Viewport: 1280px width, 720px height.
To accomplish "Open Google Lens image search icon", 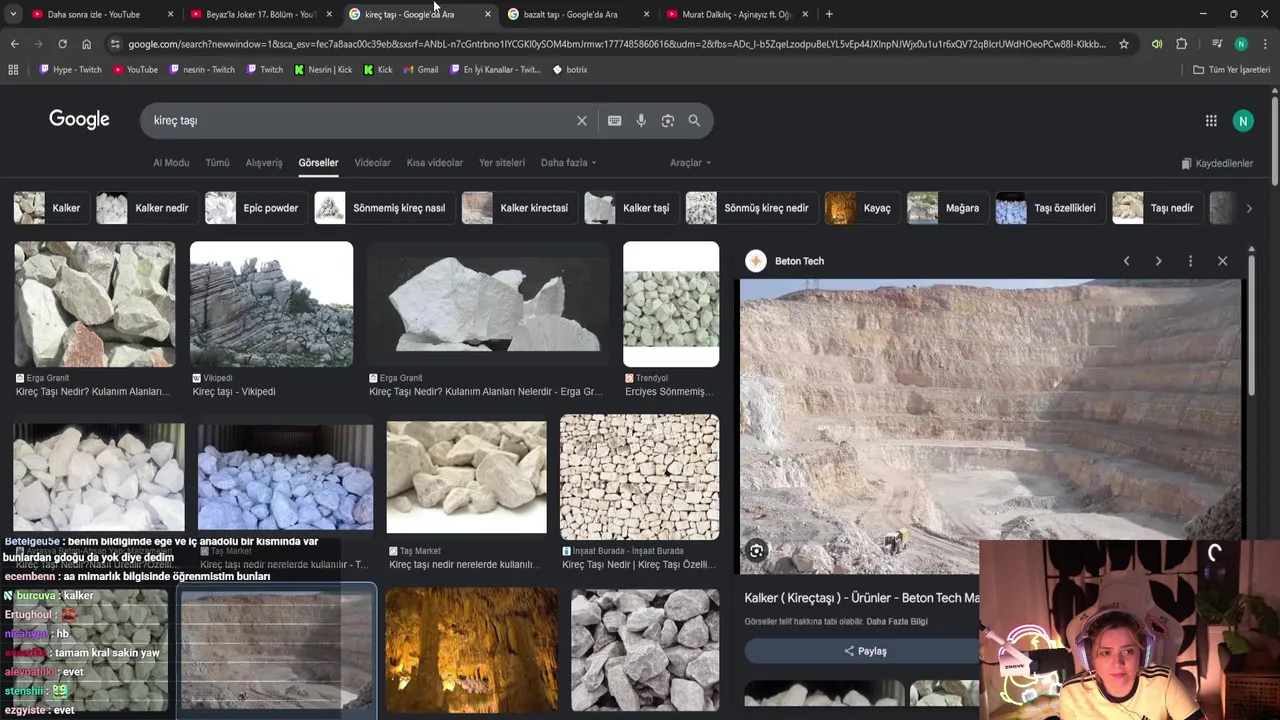I will 667,121.
